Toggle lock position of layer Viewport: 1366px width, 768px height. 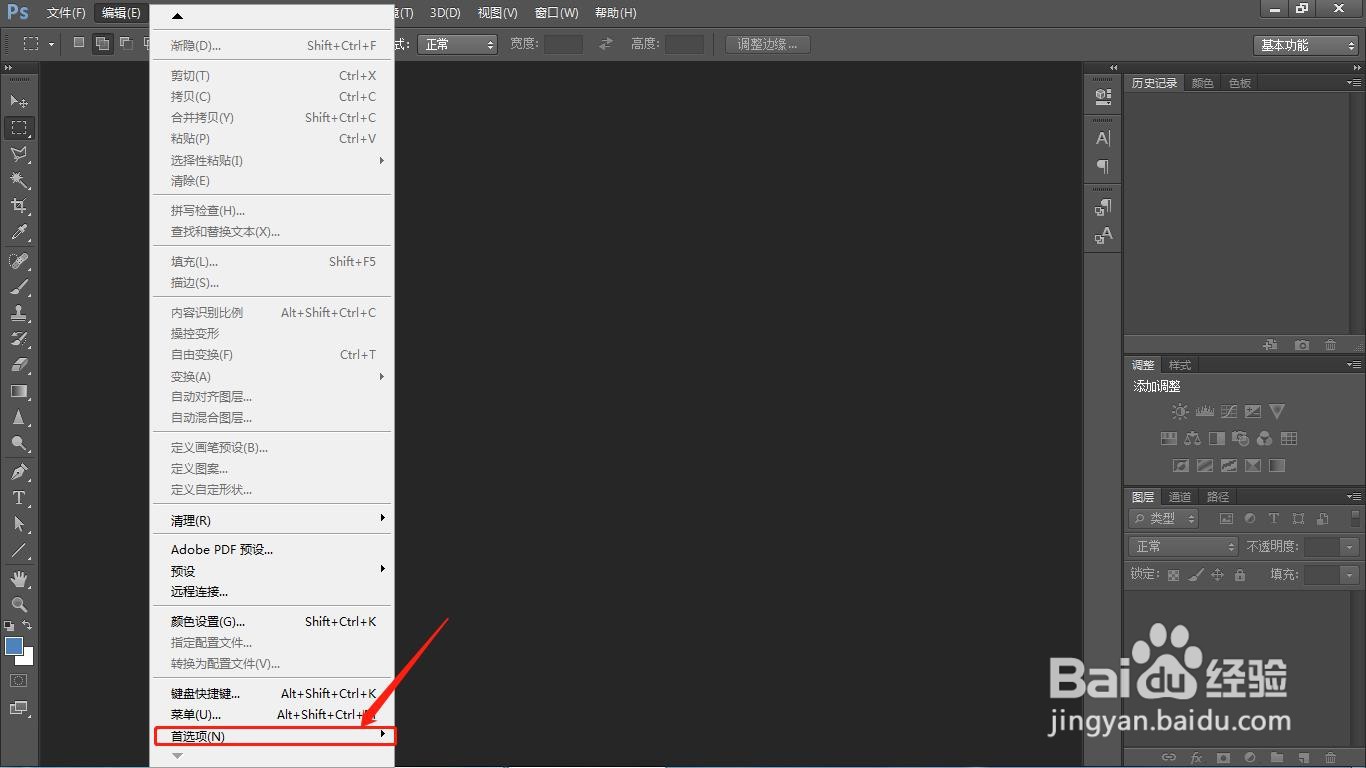pos(1217,575)
